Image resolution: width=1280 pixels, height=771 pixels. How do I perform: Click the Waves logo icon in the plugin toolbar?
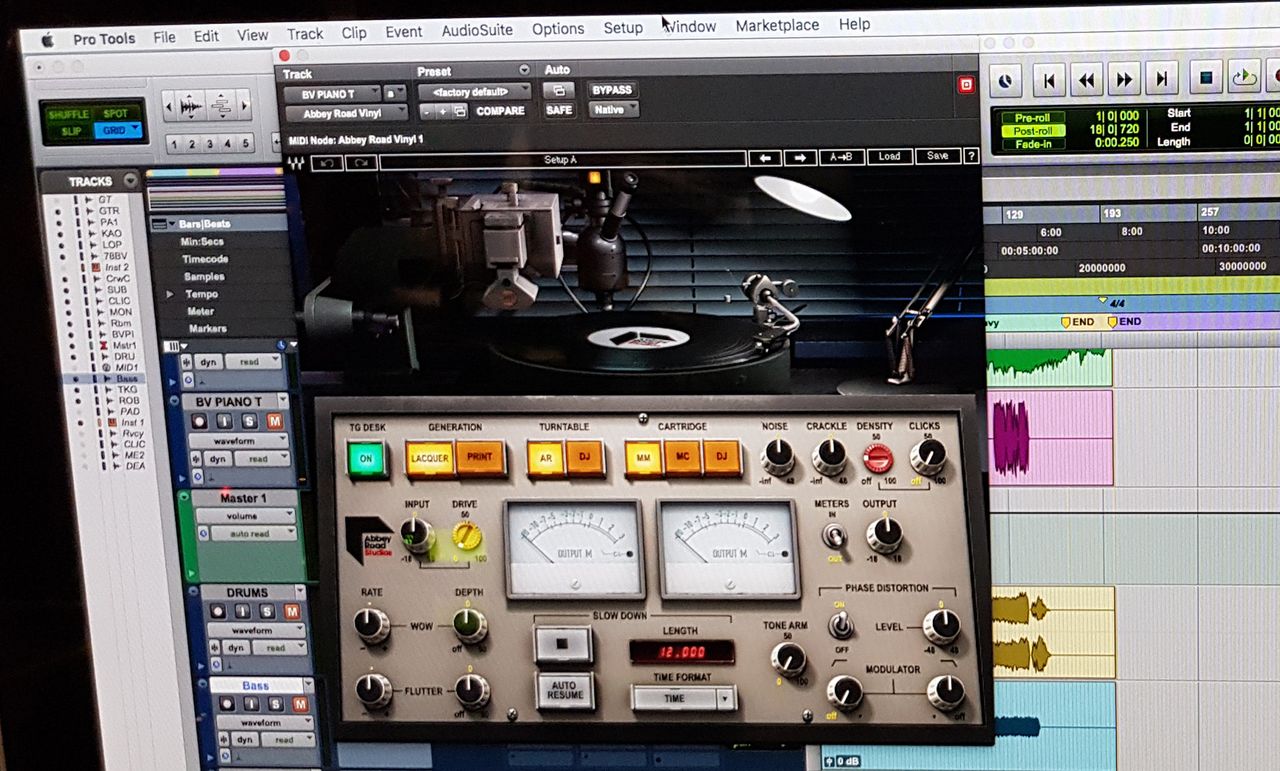tap(296, 163)
